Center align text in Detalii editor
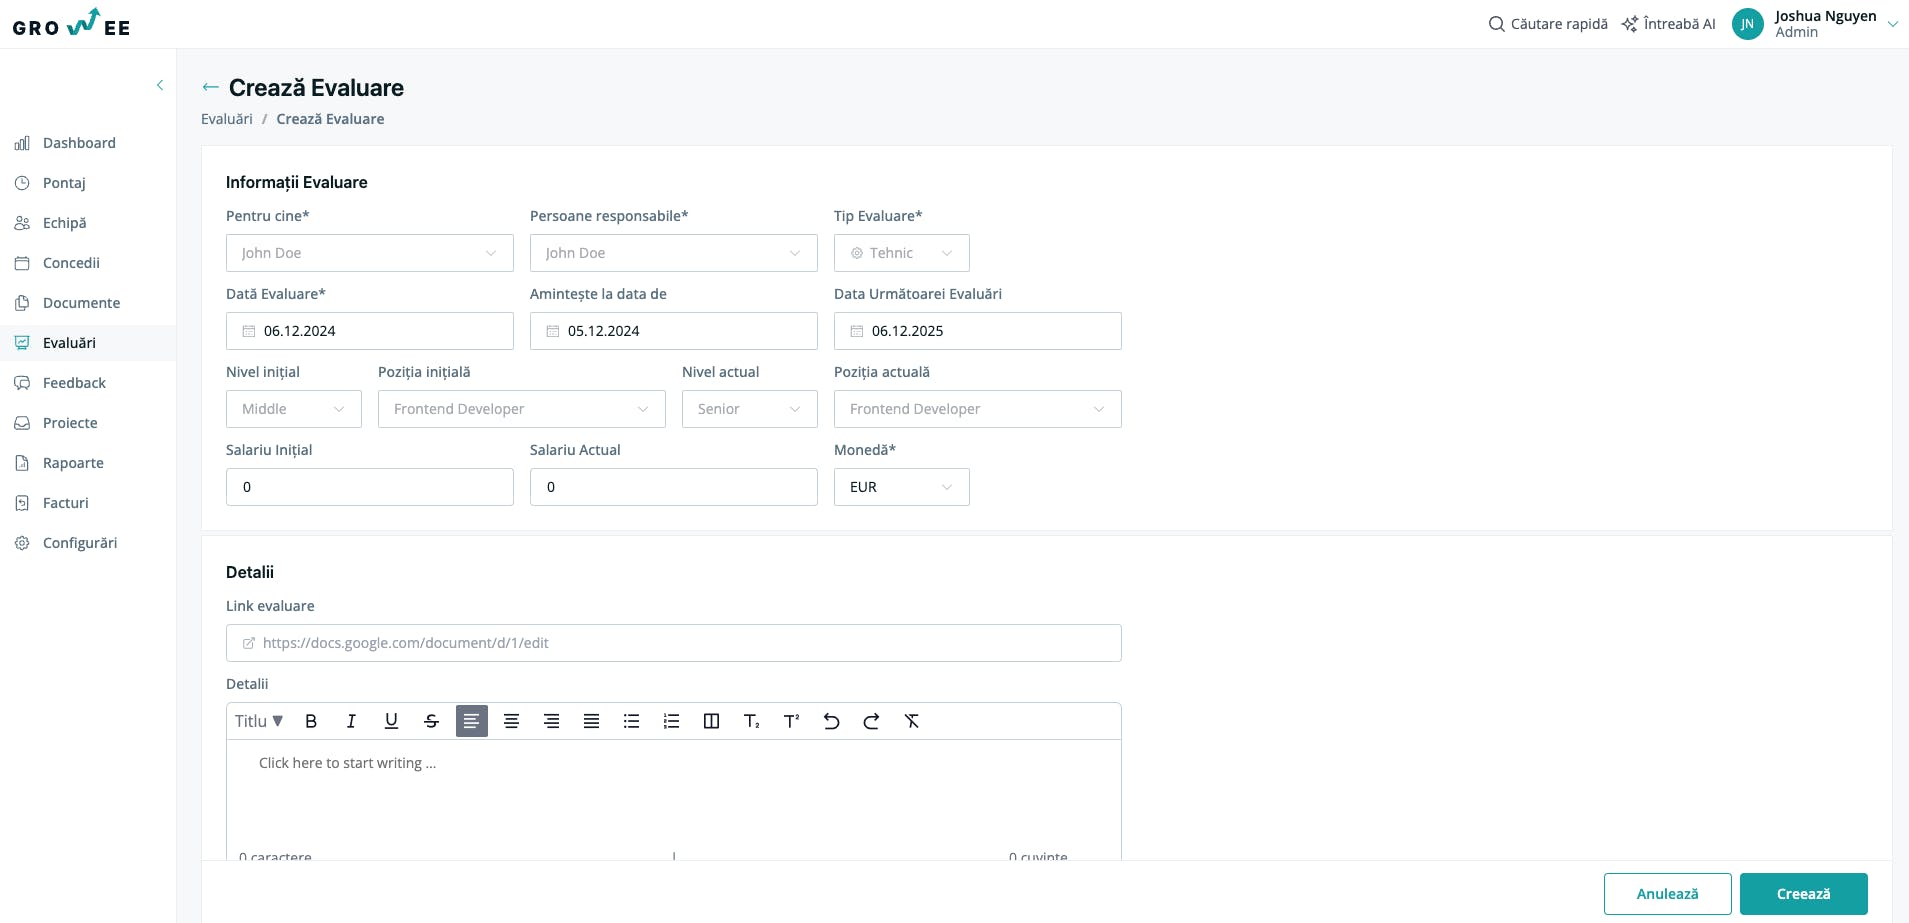Screen dimensions: 1909x923 [511, 721]
